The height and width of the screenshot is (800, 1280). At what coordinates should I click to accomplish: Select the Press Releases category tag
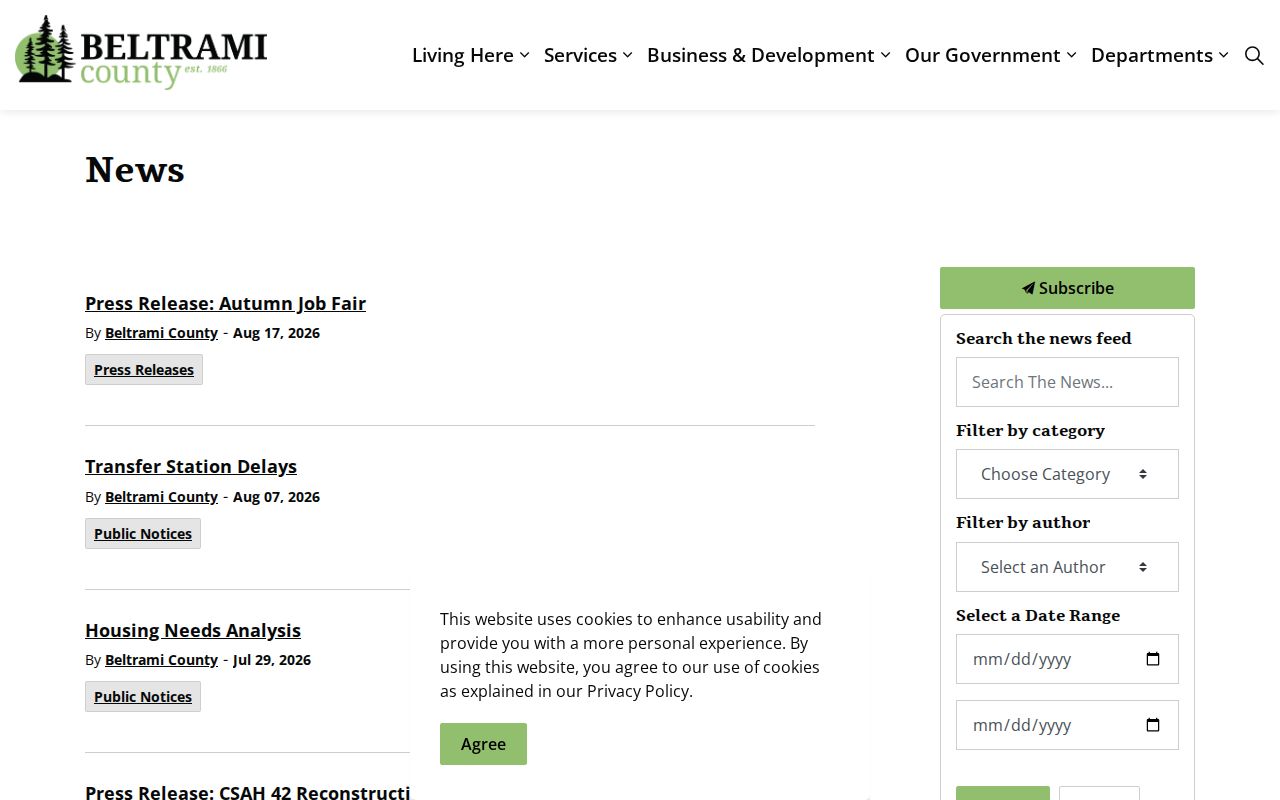pos(144,370)
